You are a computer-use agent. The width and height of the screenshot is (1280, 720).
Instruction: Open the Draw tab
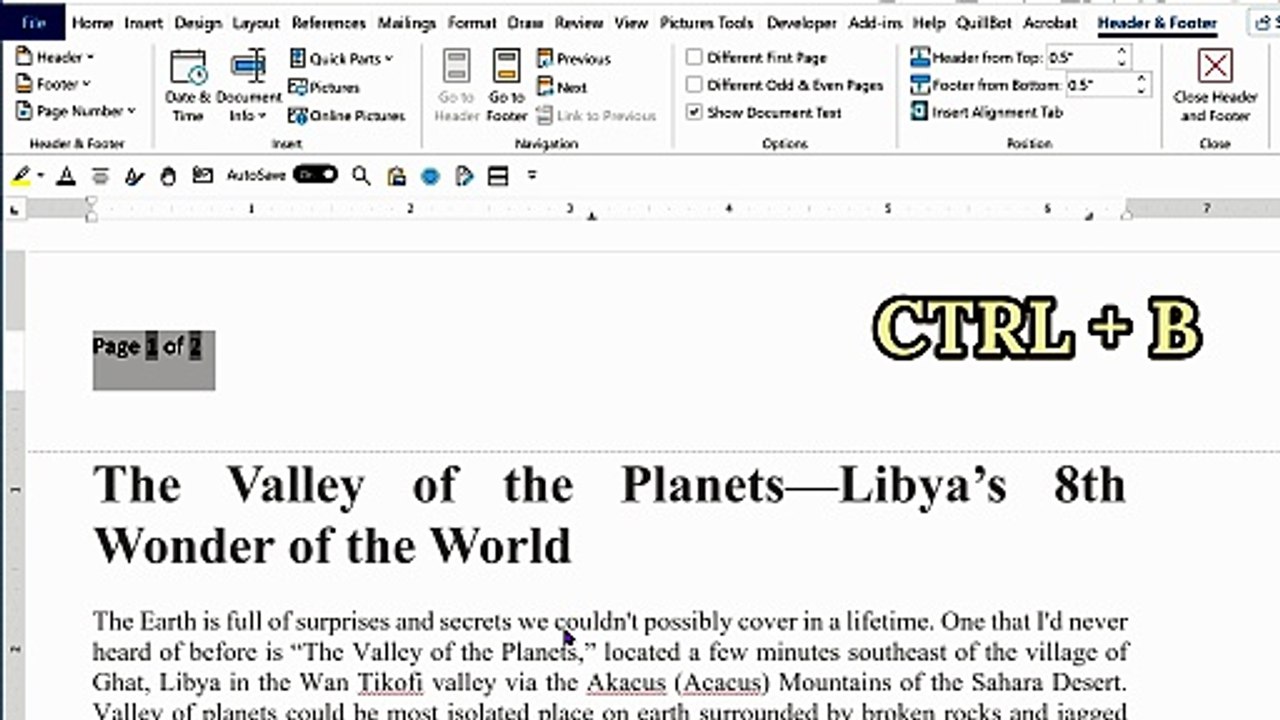525,22
